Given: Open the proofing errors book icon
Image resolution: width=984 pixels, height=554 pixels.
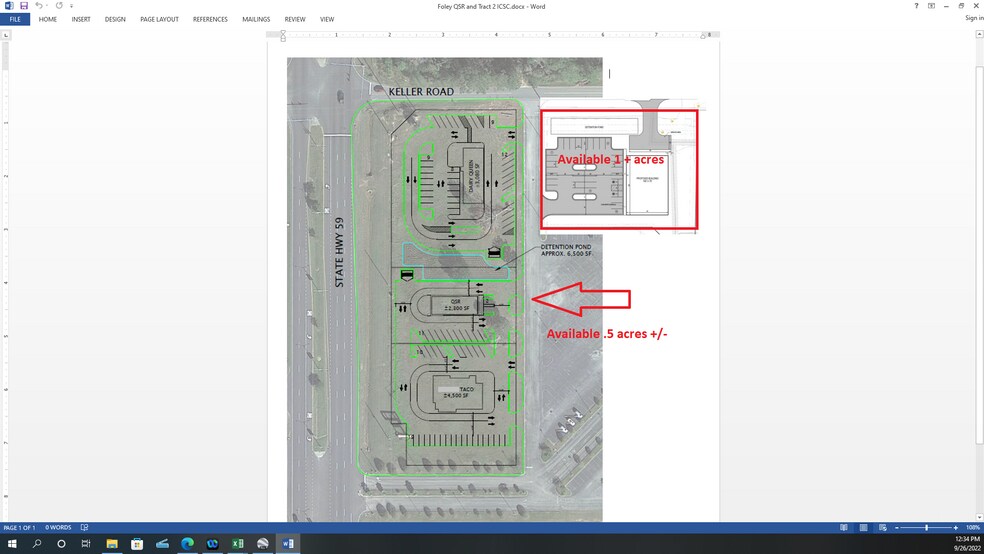Looking at the screenshot, I should click(x=84, y=527).
